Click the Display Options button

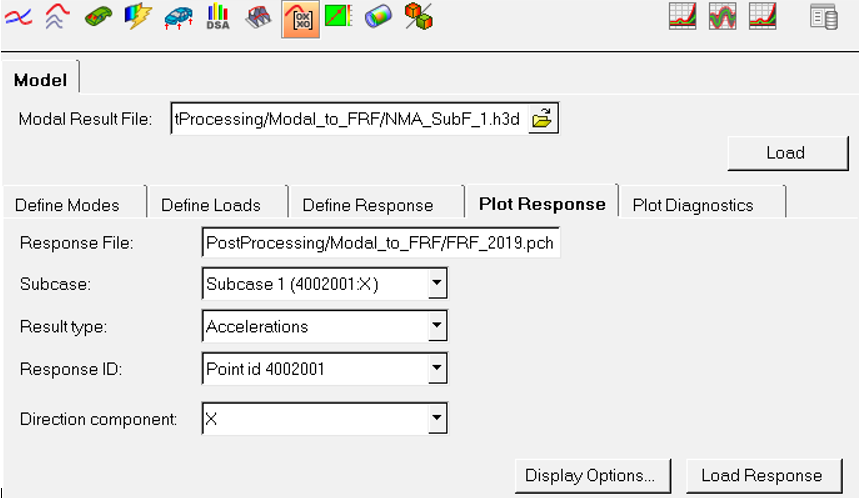pyautogui.click(x=591, y=475)
